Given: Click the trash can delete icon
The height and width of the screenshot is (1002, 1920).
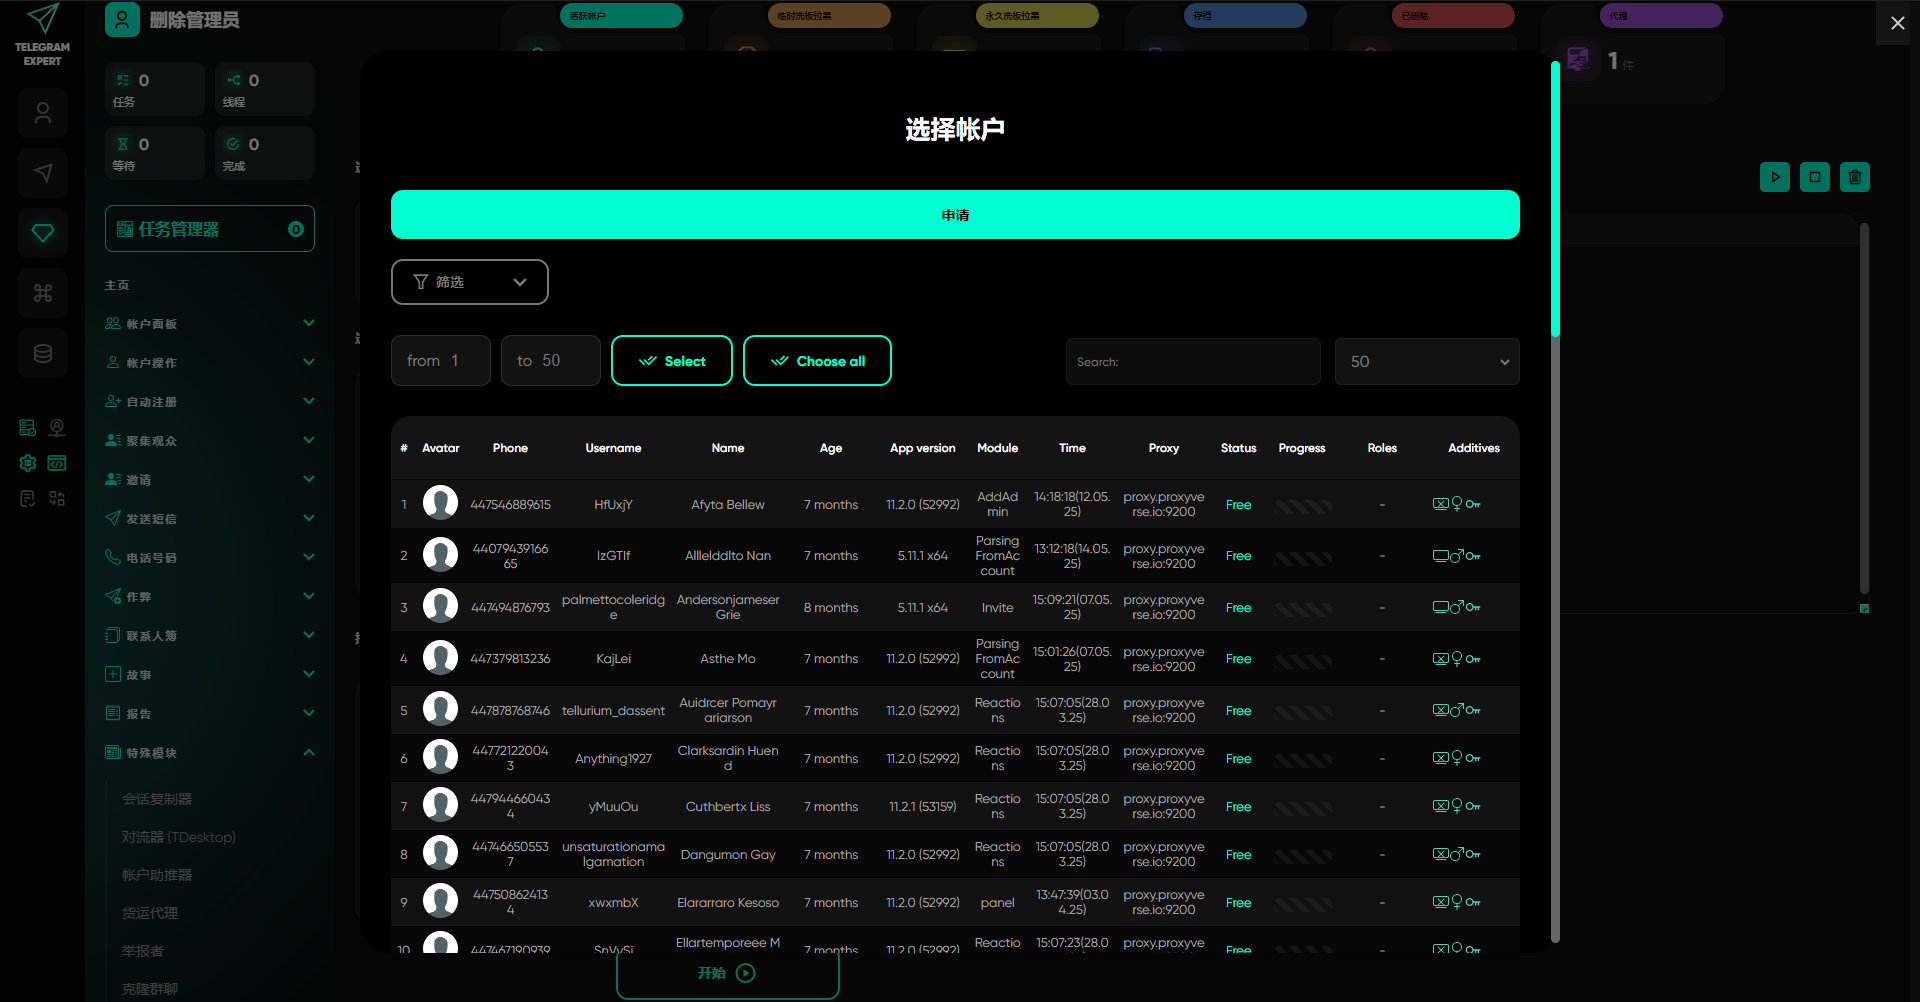Looking at the screenshot, I should coord(1854,177).
